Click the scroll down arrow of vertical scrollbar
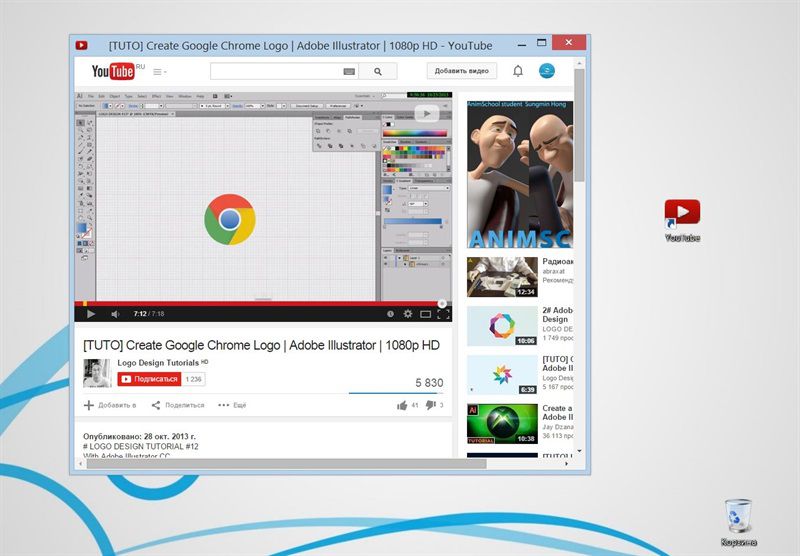The height and width of the screenshot is (556, 800). [579, 451]
